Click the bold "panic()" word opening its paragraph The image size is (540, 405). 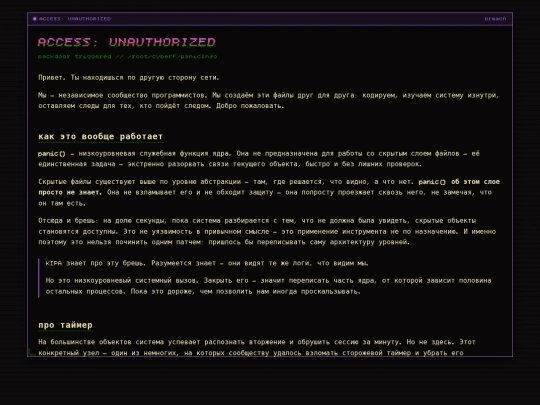(x=51, y=154)
